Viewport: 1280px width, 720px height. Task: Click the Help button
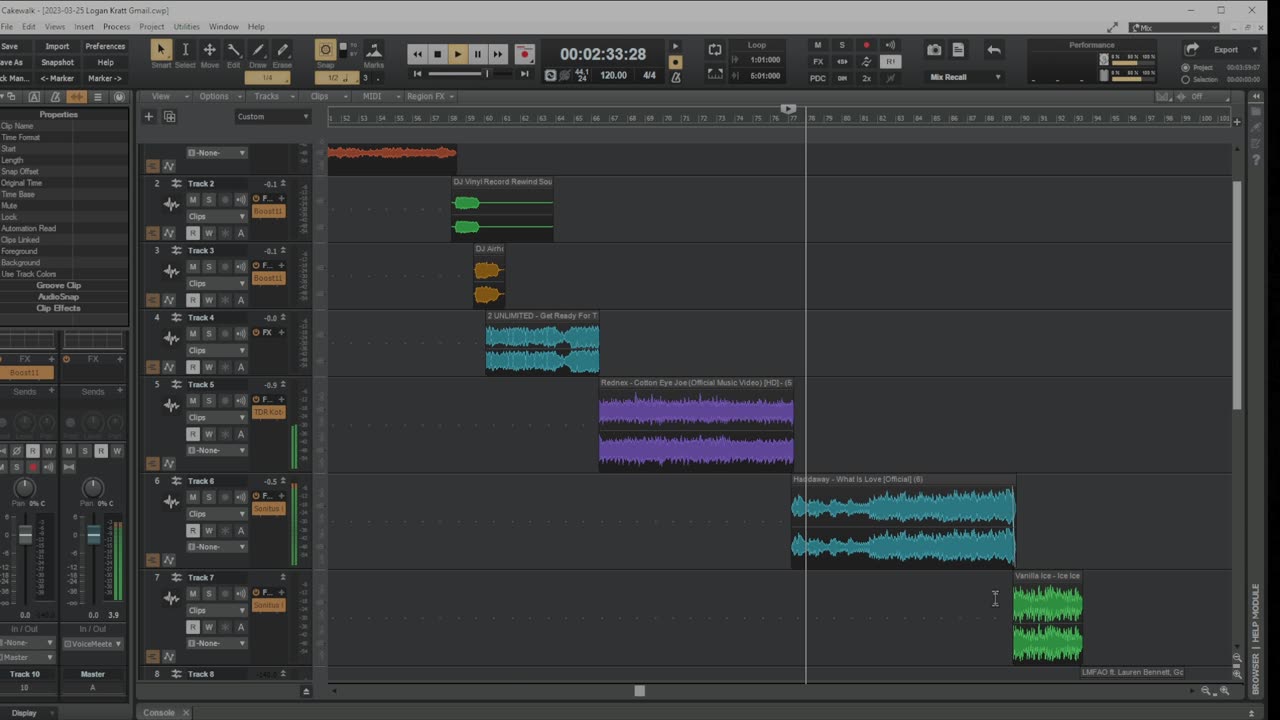click(105, 62)
